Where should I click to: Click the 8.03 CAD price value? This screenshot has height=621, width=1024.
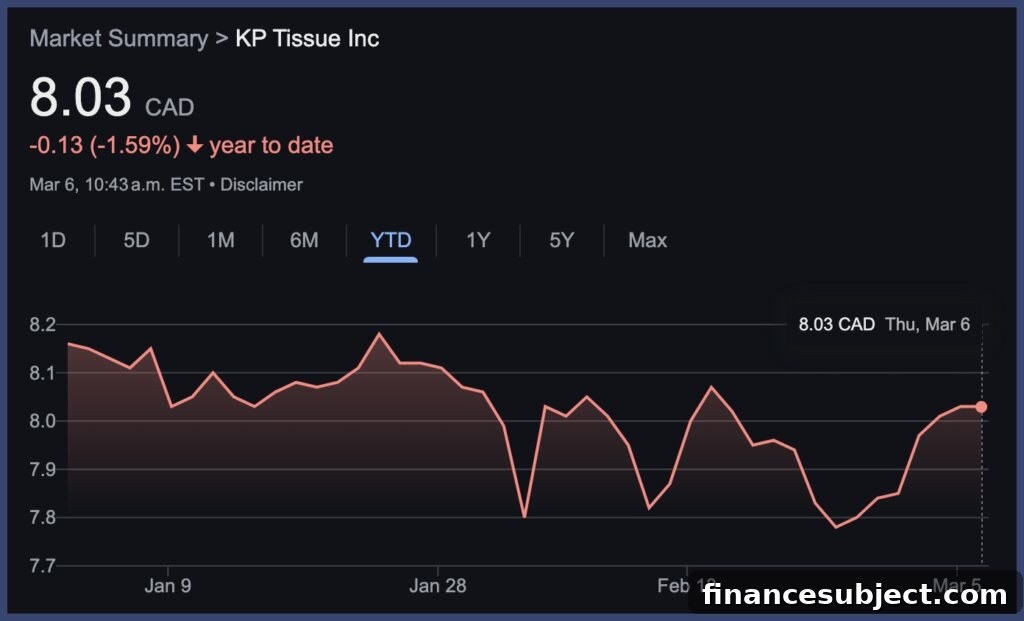pyautogui.click(x=112, y=97)
